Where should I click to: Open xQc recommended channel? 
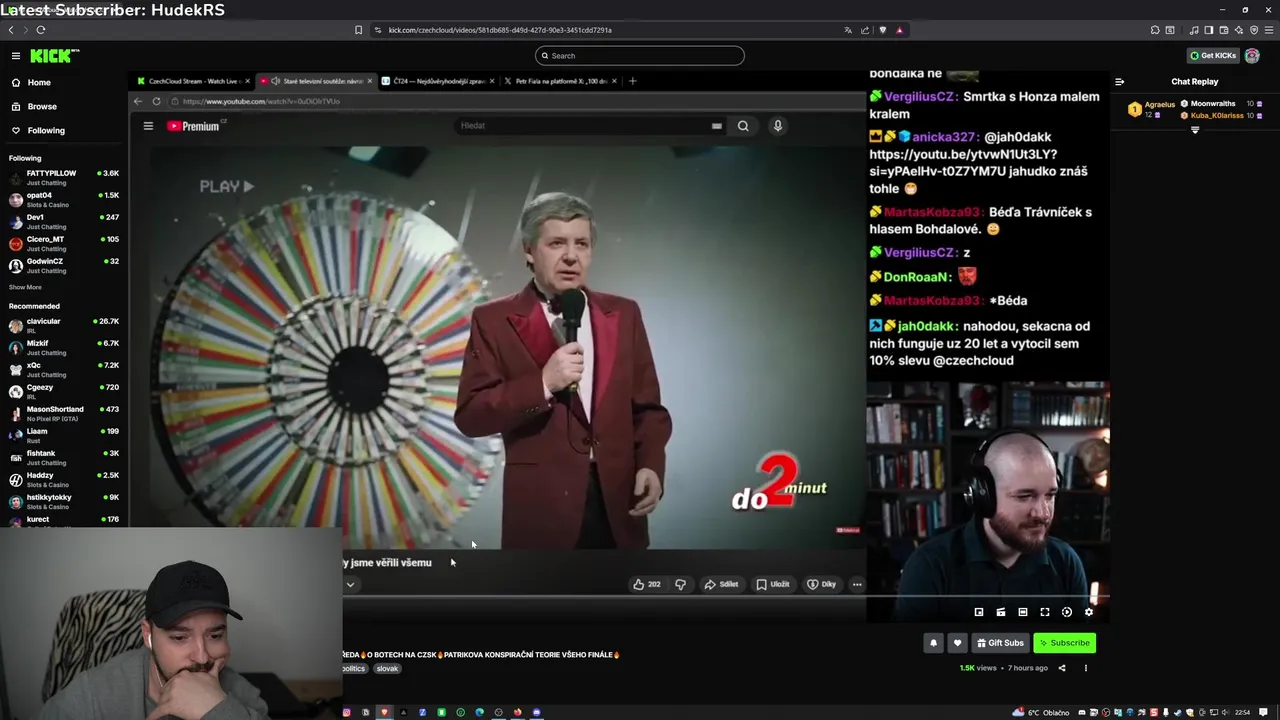64,370
